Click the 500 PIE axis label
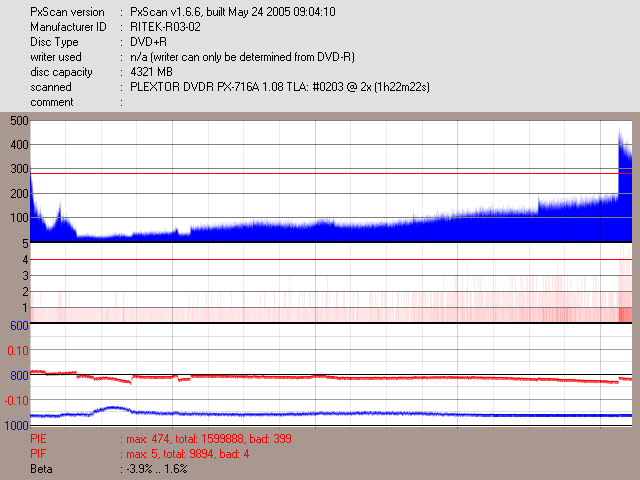 [19, 121]
